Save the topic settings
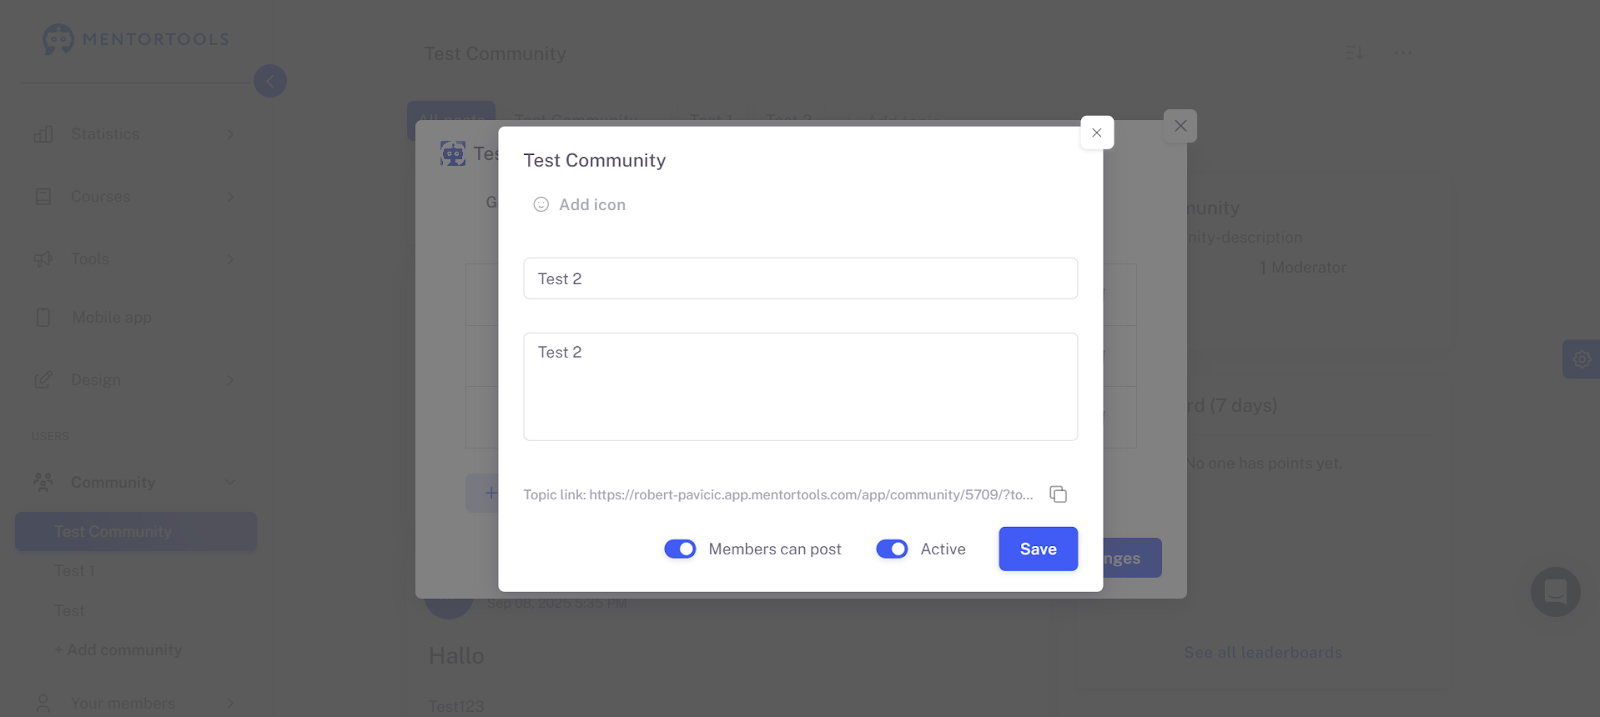Image resolution: width=1600 pixels, height=717 pixels. (1038, 549)
